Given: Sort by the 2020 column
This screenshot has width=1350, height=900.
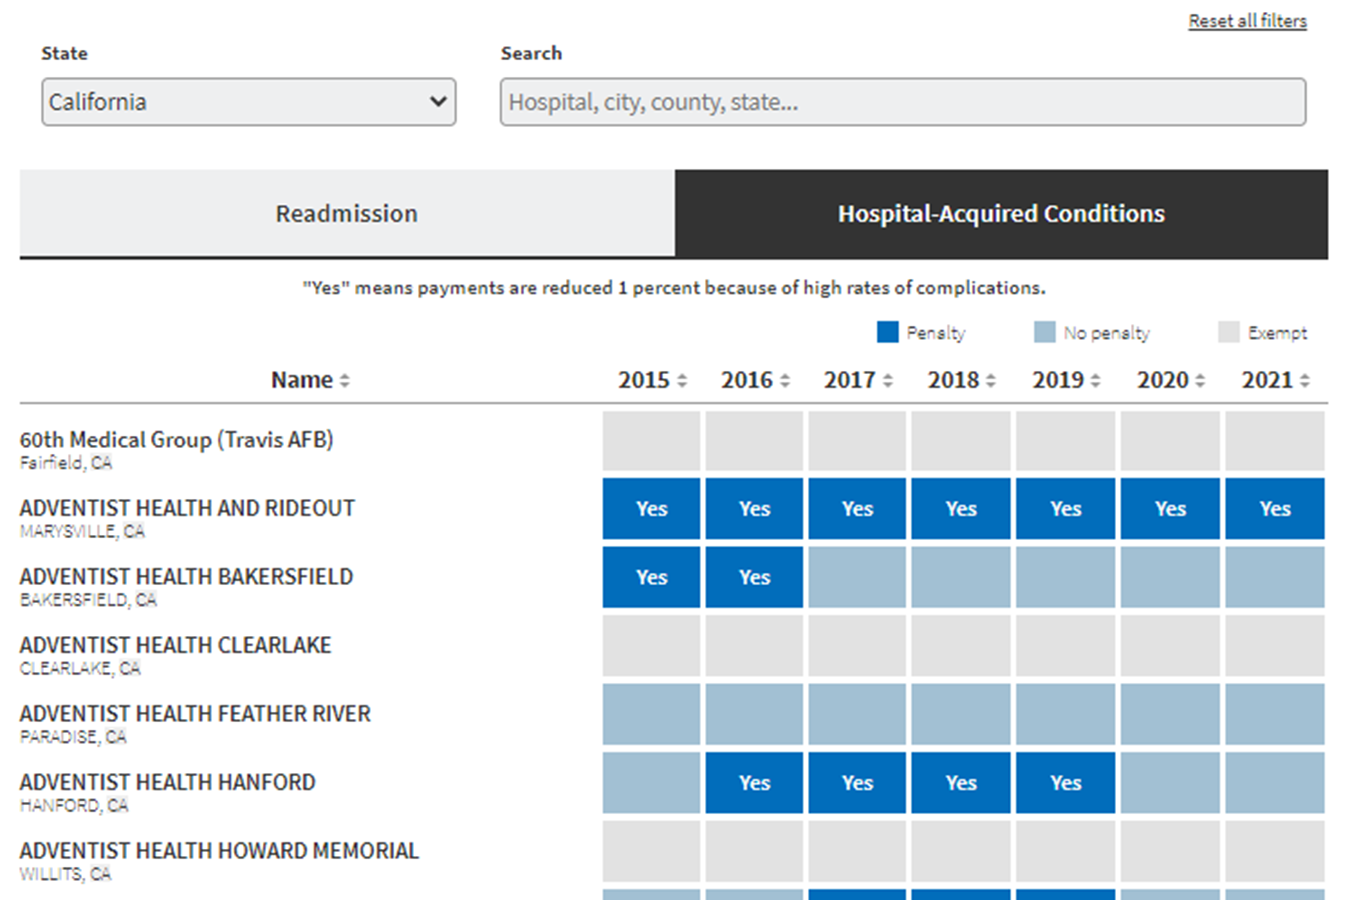Looking at the screenshot, I should pyautogui.click(x=1200, y=381).
